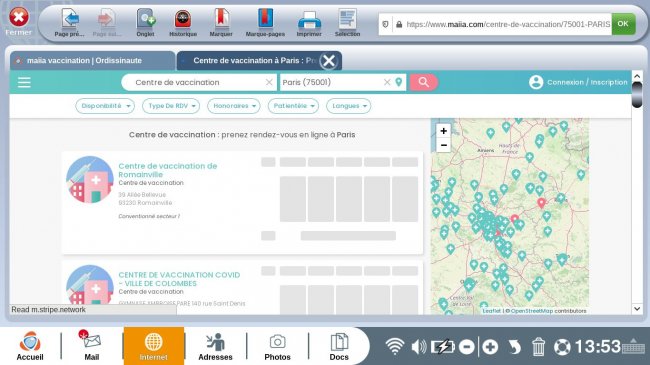The width and height of the screenshot is (650, 365).
Task: Open the Patientèle filter dropdown
Action: pos(293,106)
